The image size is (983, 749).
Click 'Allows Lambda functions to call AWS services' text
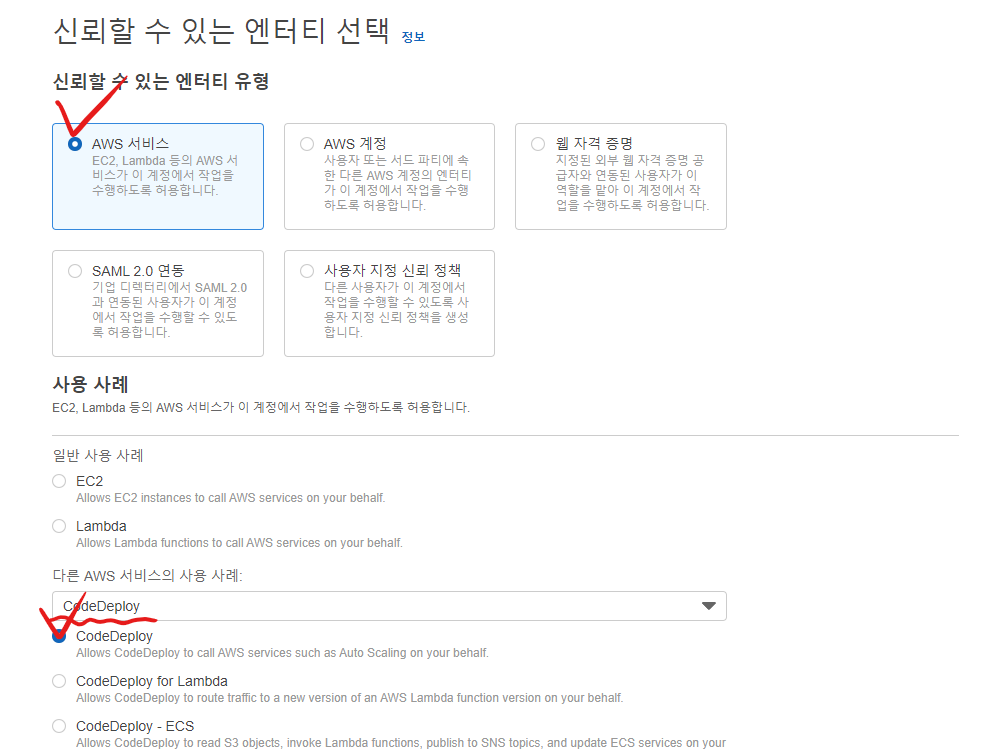(239, 543)
